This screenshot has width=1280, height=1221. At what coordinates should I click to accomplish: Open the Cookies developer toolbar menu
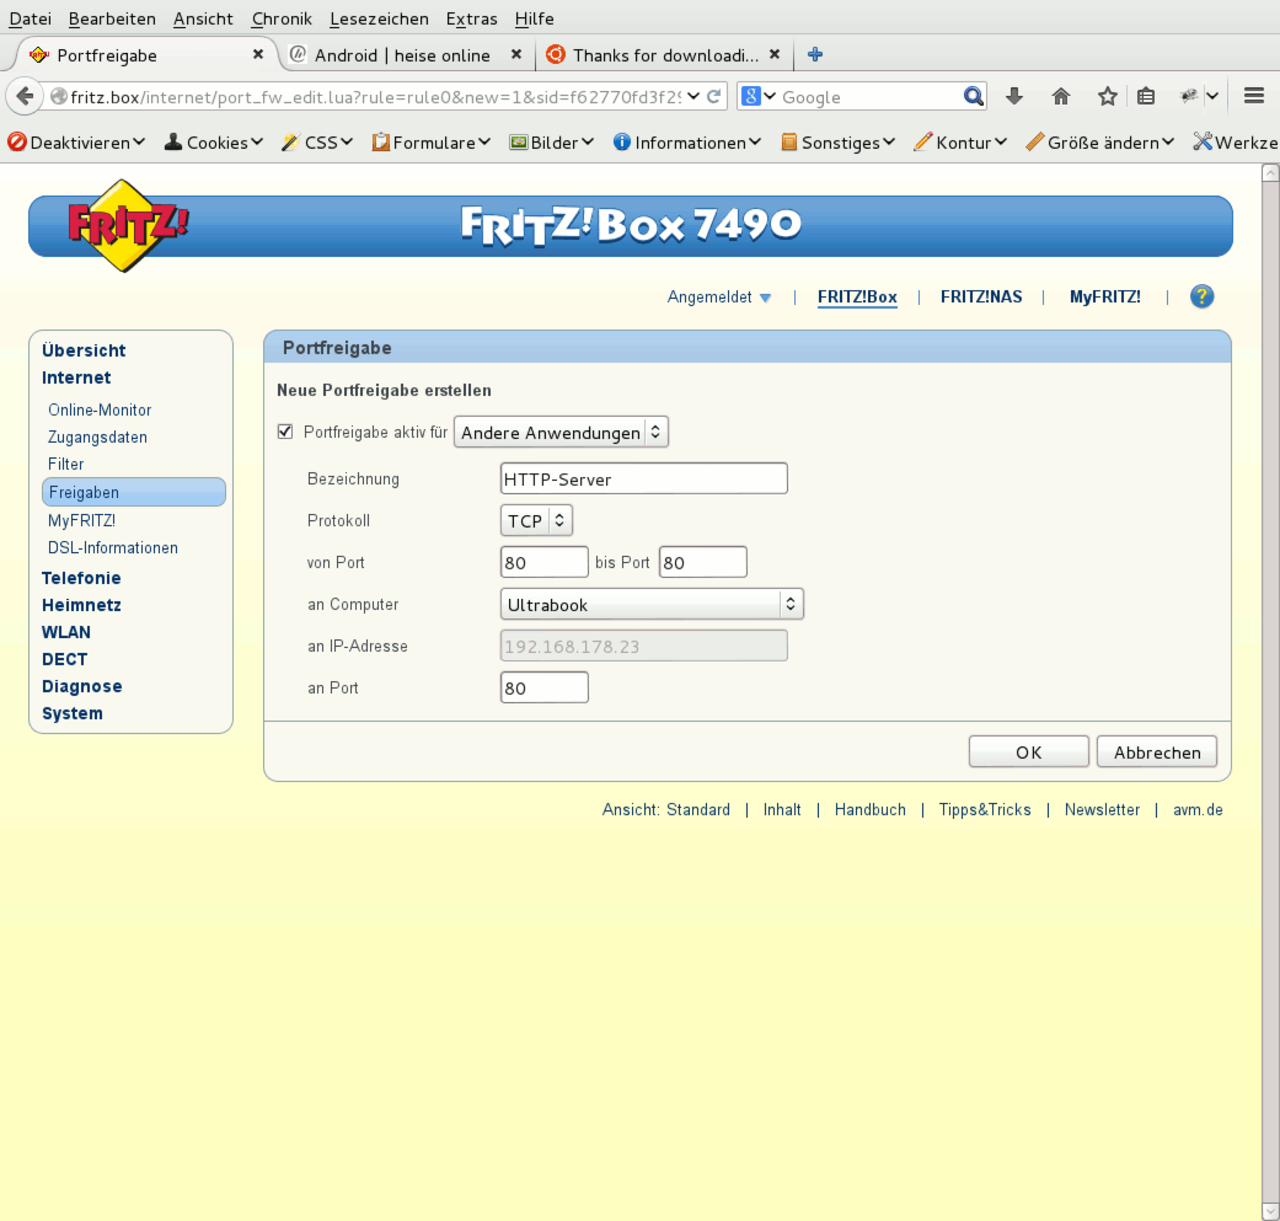click(214, 142)
